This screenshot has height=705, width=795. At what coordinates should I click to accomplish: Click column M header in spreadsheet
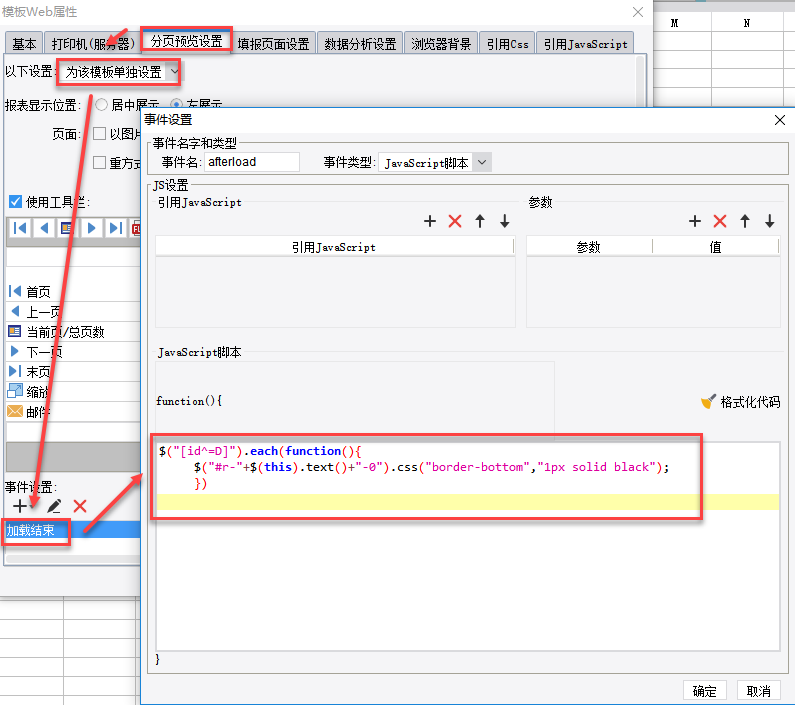pos(674,23)
